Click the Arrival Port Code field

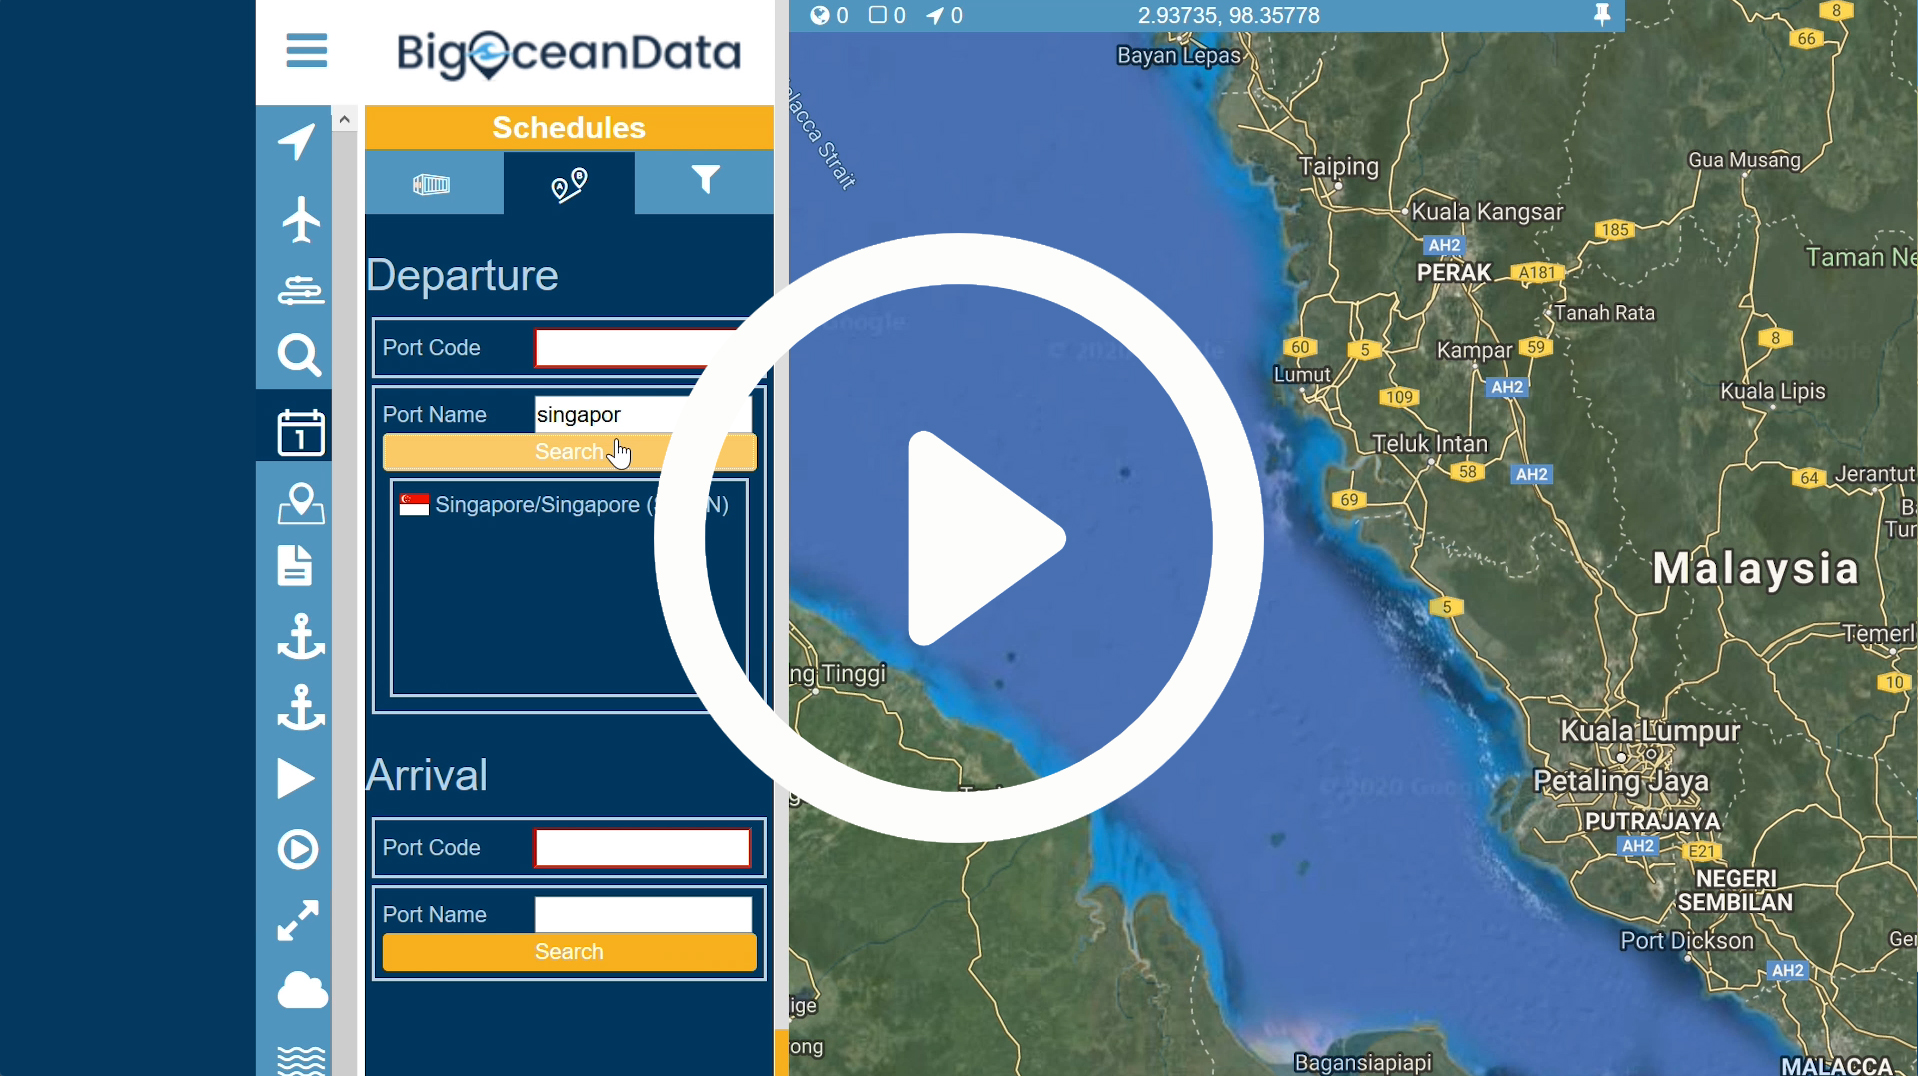click(642, 848)
